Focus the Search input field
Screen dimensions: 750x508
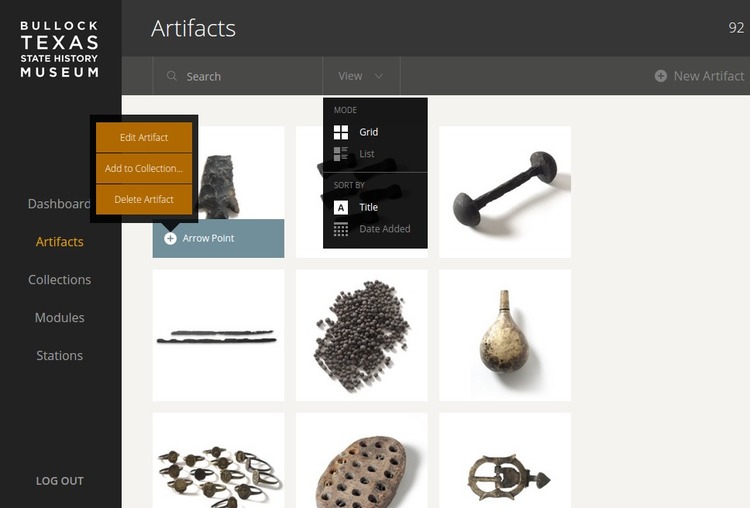click(x=238, y=76)
